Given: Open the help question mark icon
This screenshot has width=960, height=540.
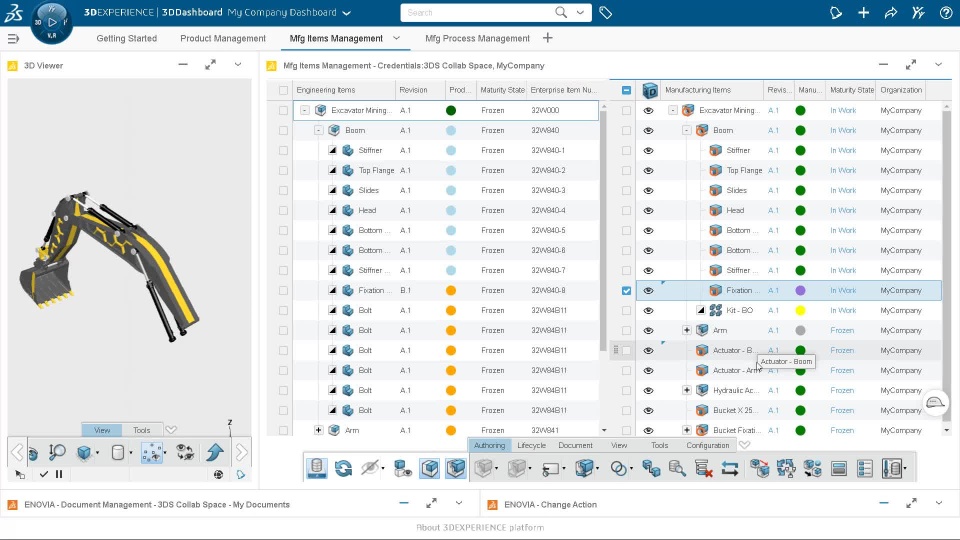Looking at the screenshot, I should [x=945, y=12].
